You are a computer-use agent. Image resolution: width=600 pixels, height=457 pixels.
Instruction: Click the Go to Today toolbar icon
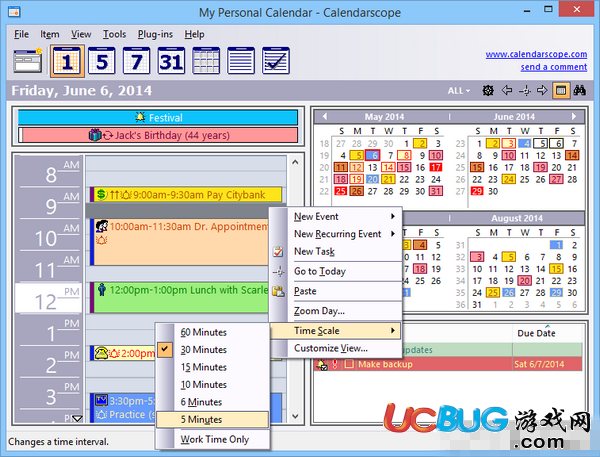point(525,91)
